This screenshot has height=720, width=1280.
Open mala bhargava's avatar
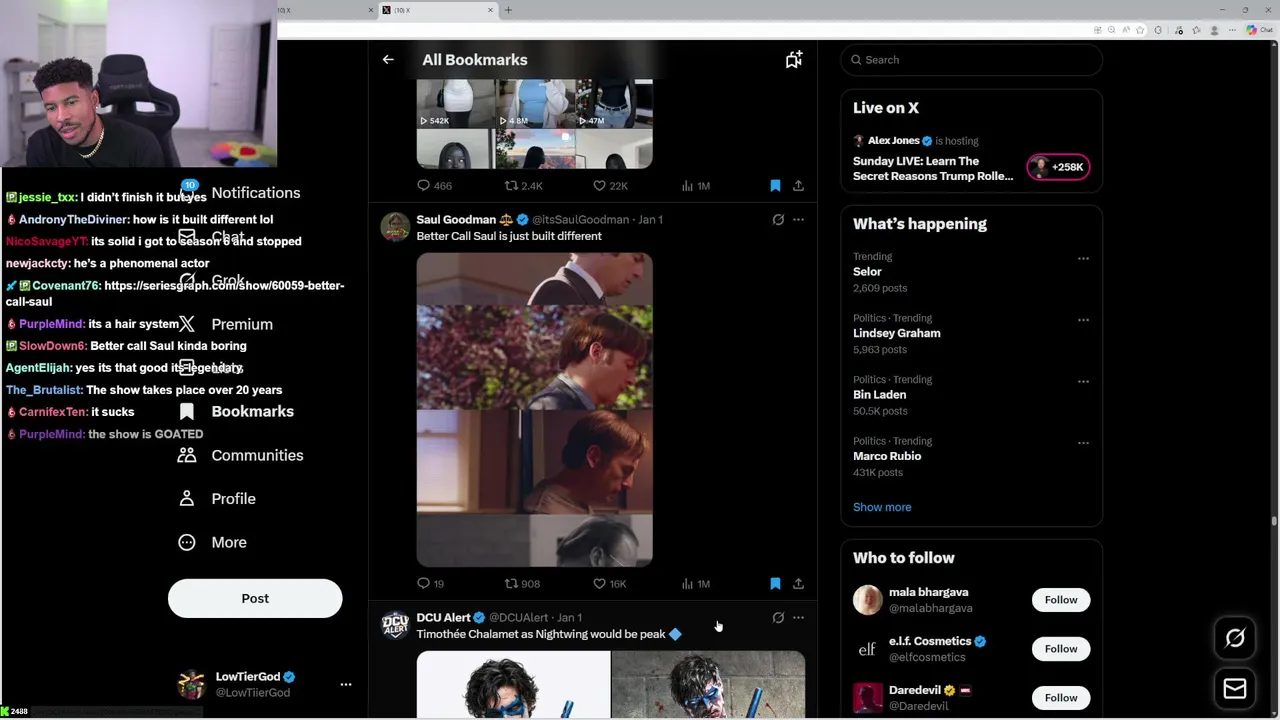click(x=868, y=600)
